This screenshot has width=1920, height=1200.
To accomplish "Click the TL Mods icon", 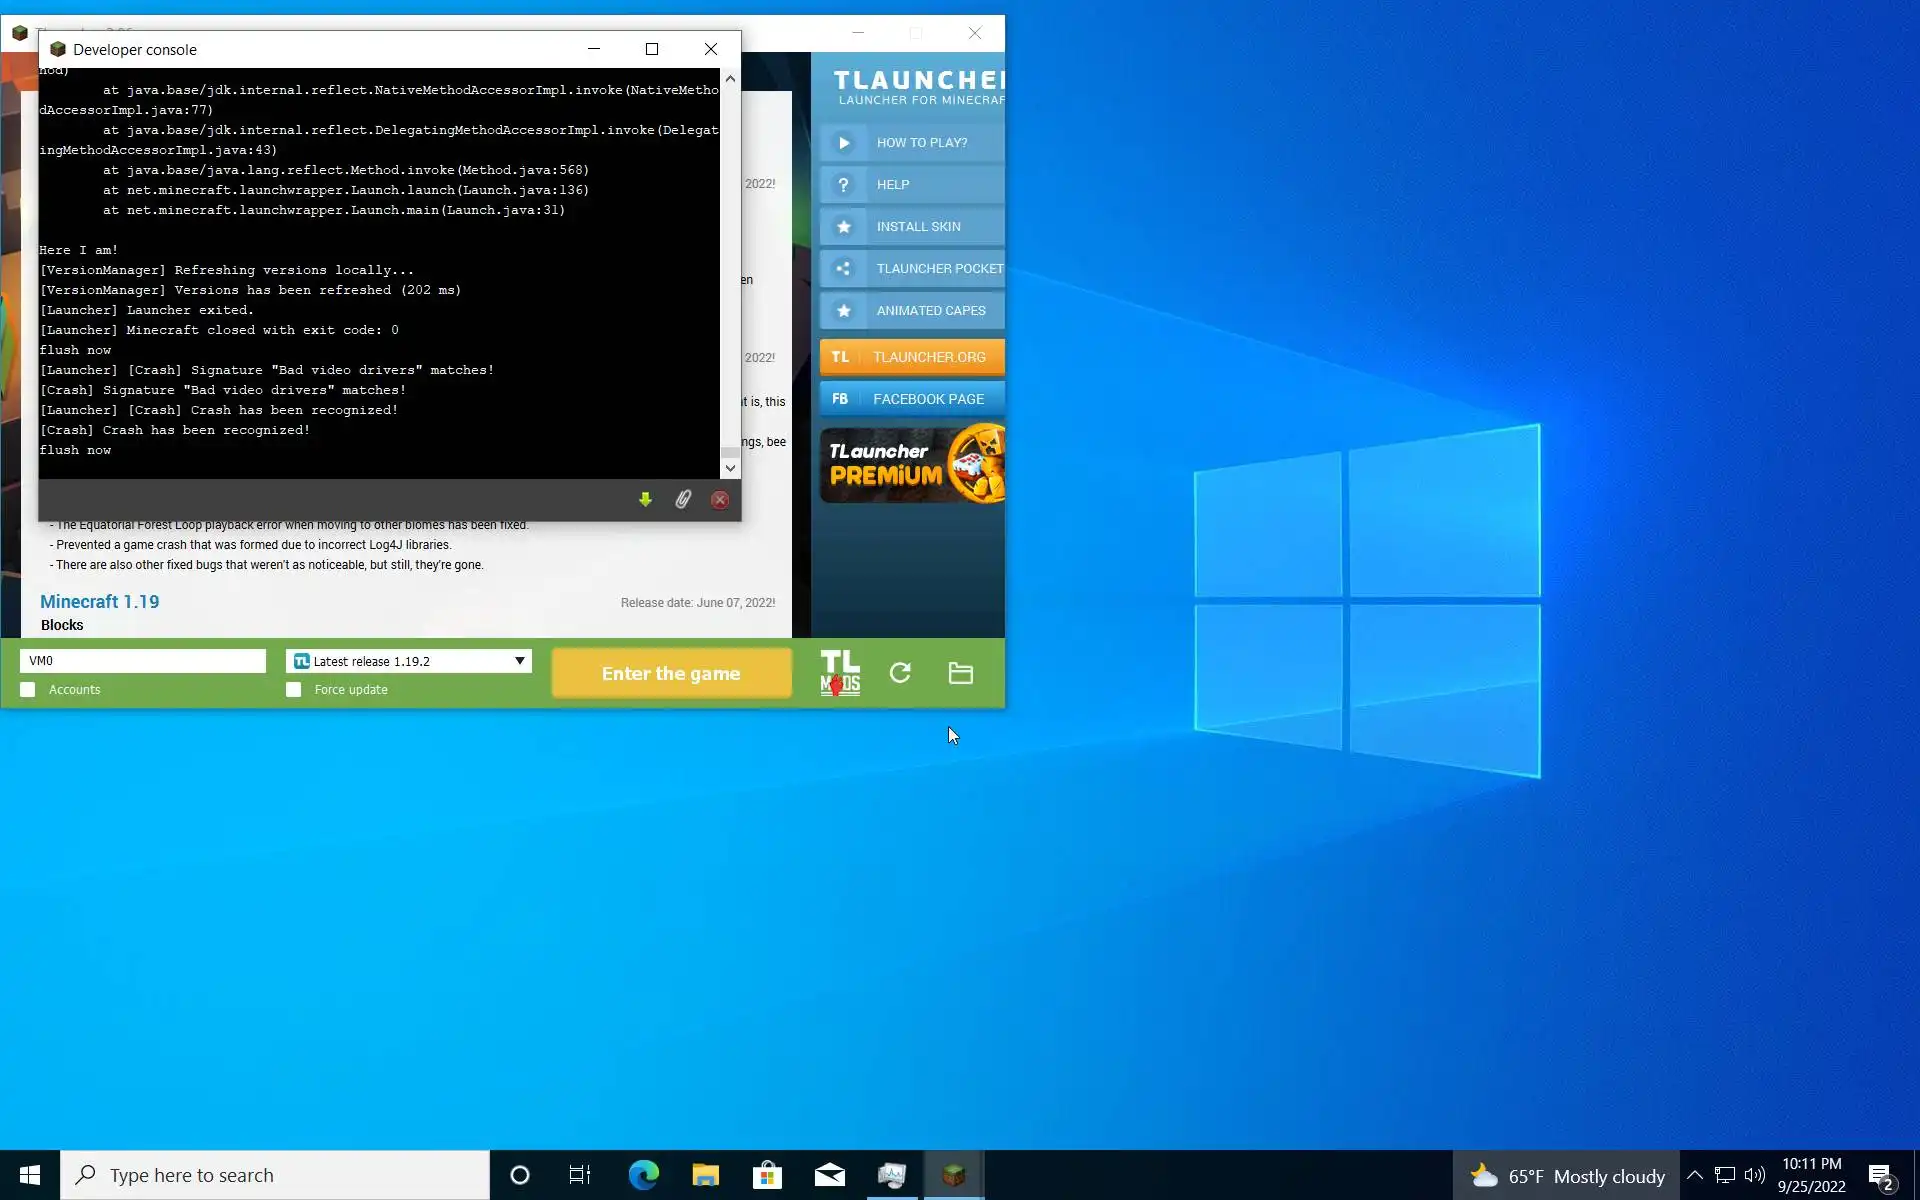I will 840,673.
